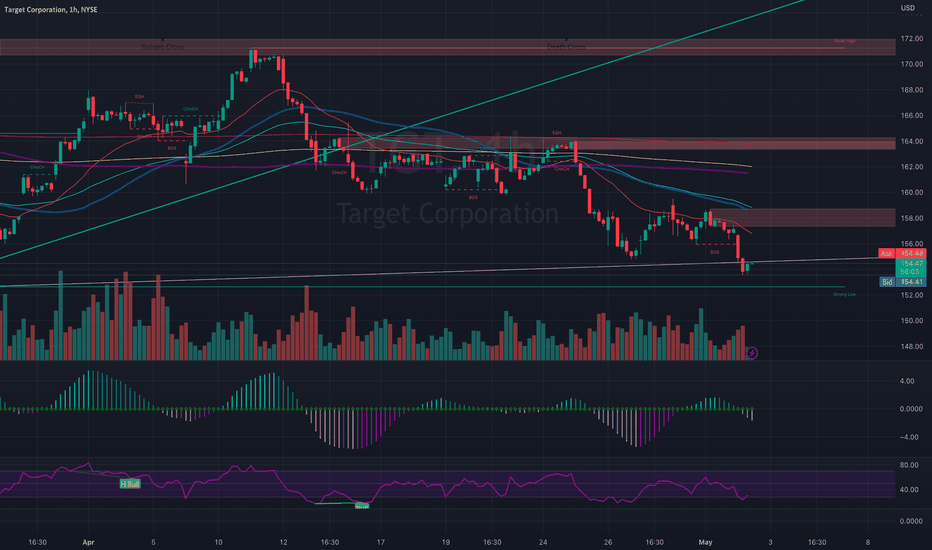Click the 24 date label on time axis
Image resolution: width=932 pixels, height=550 pixels.
543,542
